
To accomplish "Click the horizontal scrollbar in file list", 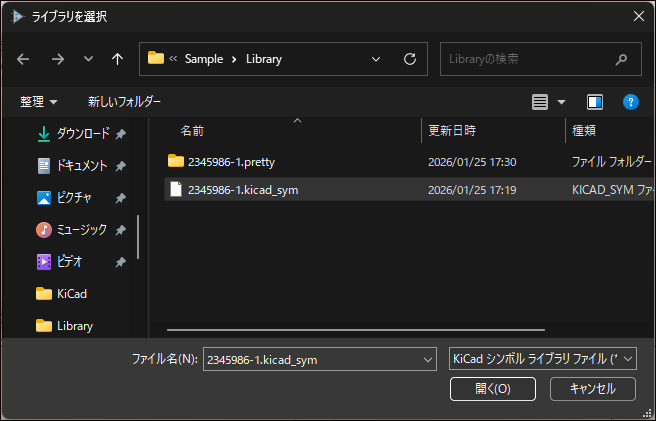I will 355,328.
